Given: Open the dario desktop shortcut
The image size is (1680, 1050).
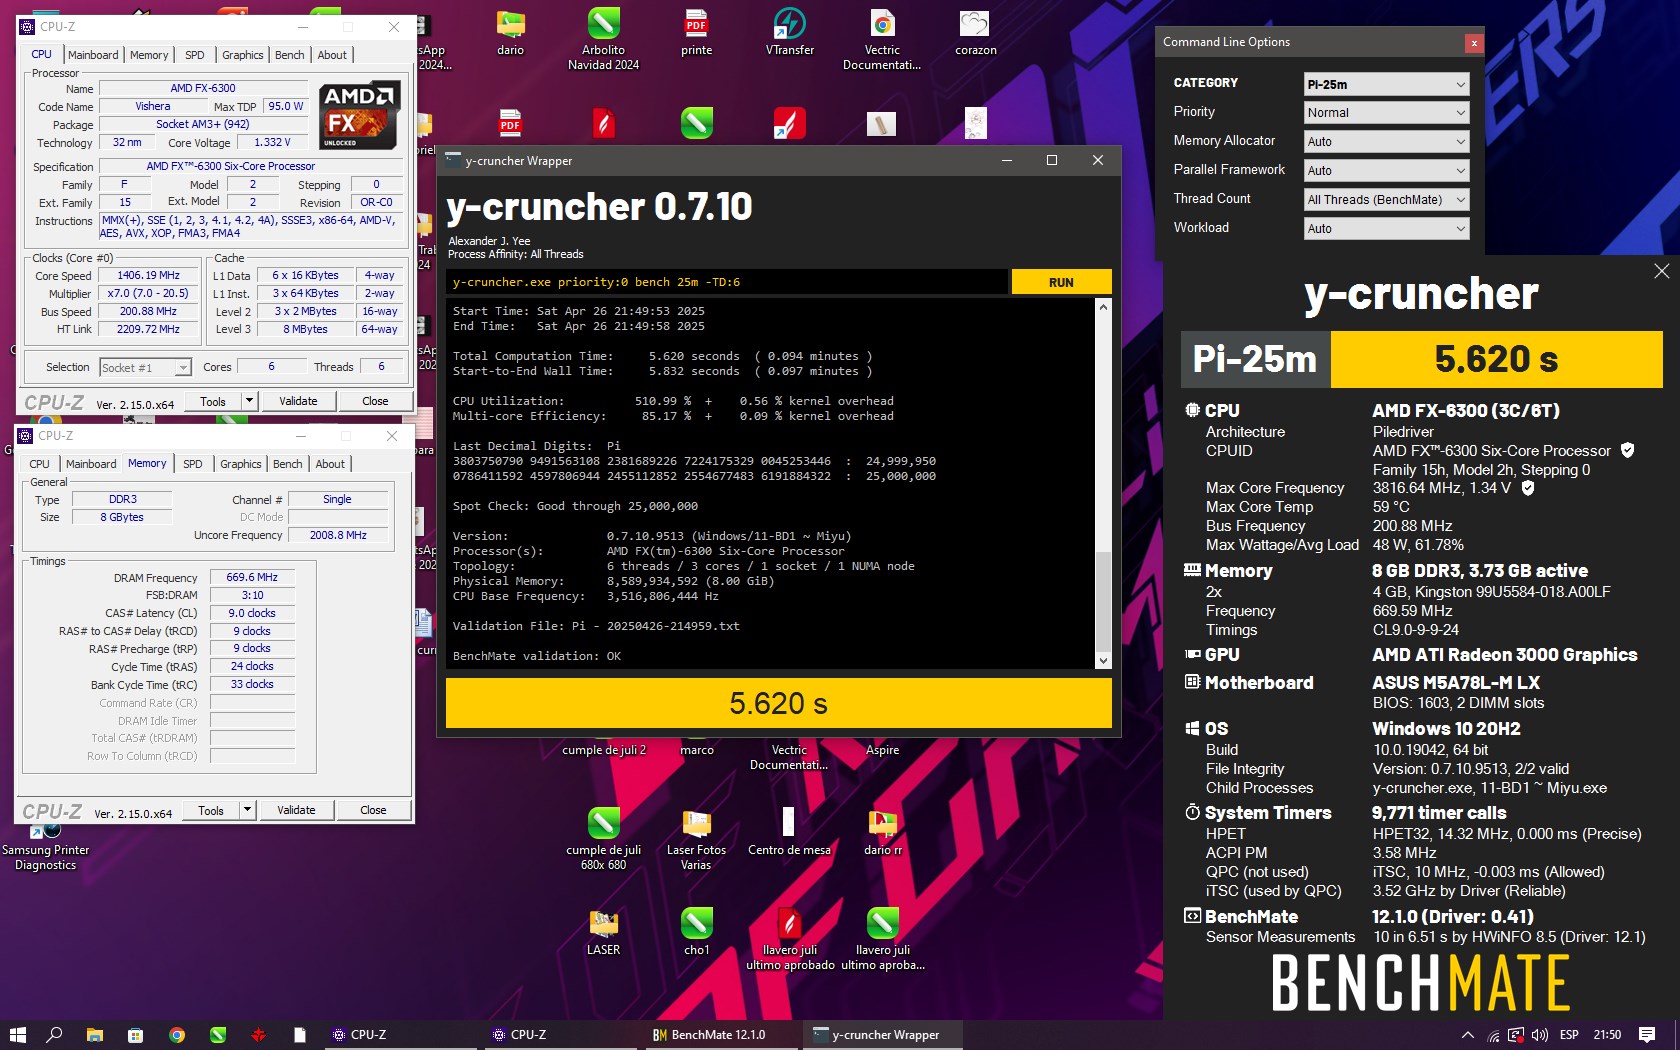Looking at the screenshot, I should 510,31.
